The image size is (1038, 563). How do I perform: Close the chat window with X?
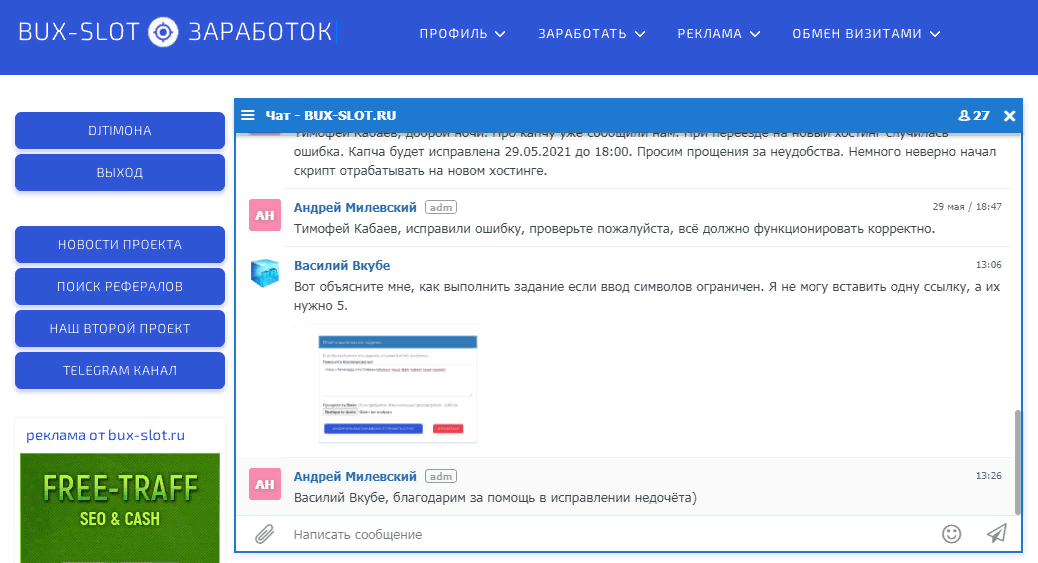[1010, 116]
